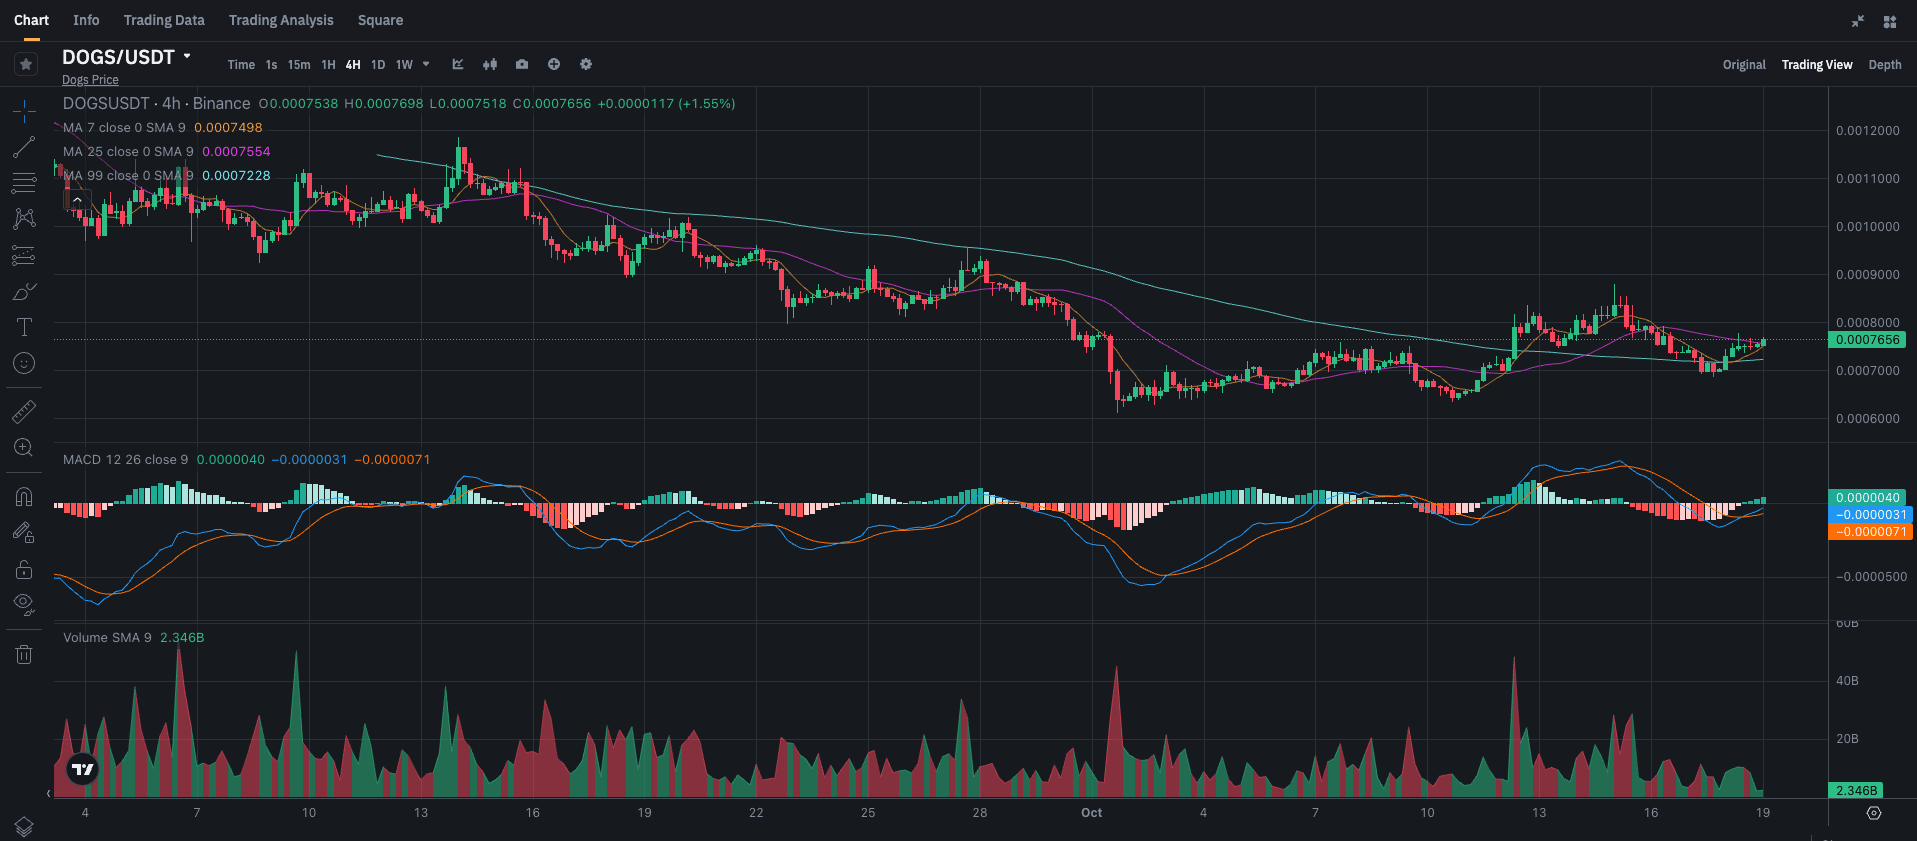Set interval to 1D
This screenshot has height=841, width=1917.
(x=378, y=65)
